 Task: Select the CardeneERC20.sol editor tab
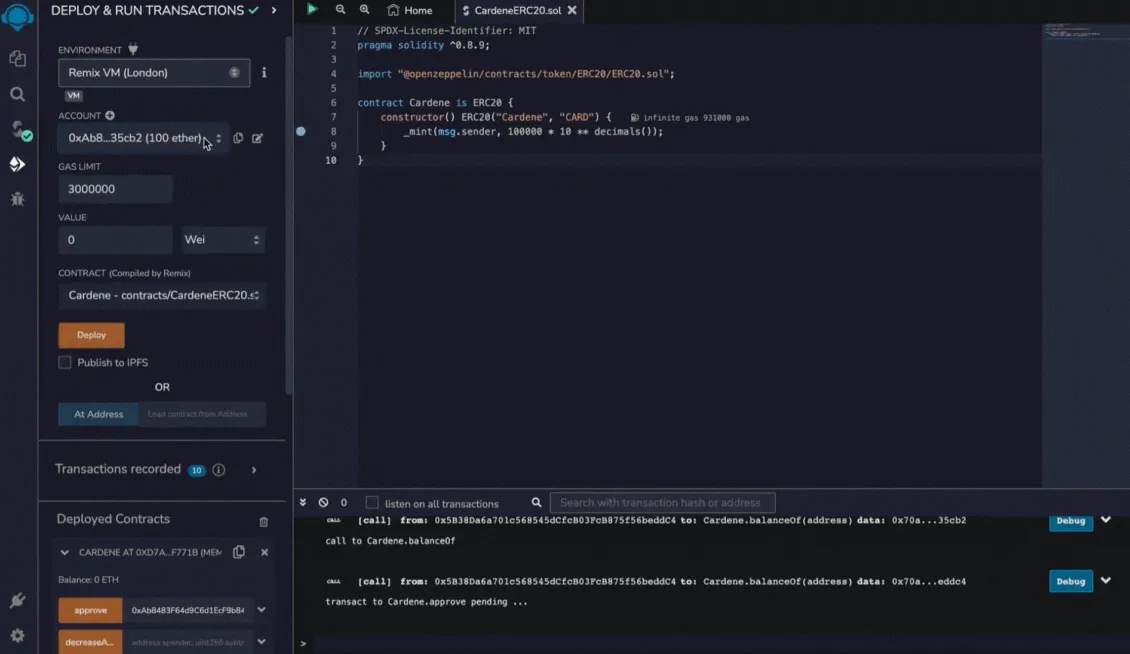tap(517, 10)
